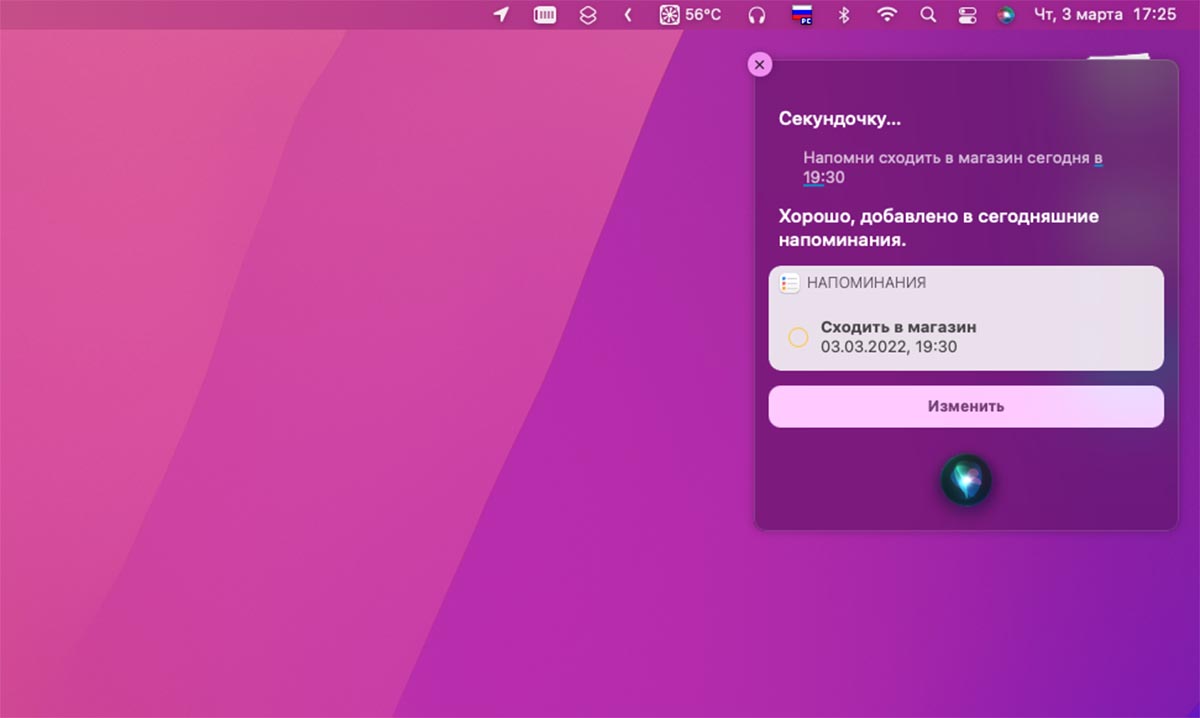Open Spotlight search magnifier
1200x718 pixels.
click(928, 14)
